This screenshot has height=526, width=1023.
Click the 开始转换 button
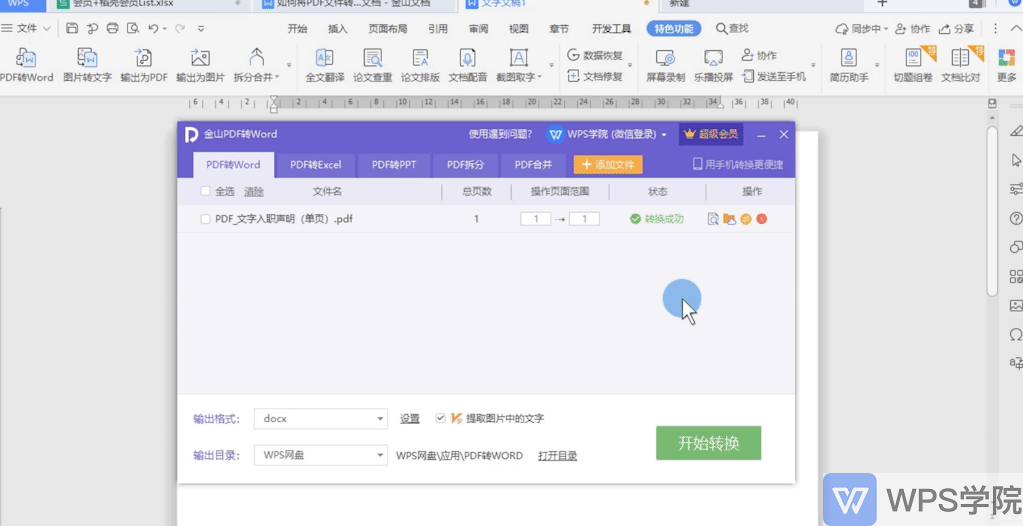709,443
